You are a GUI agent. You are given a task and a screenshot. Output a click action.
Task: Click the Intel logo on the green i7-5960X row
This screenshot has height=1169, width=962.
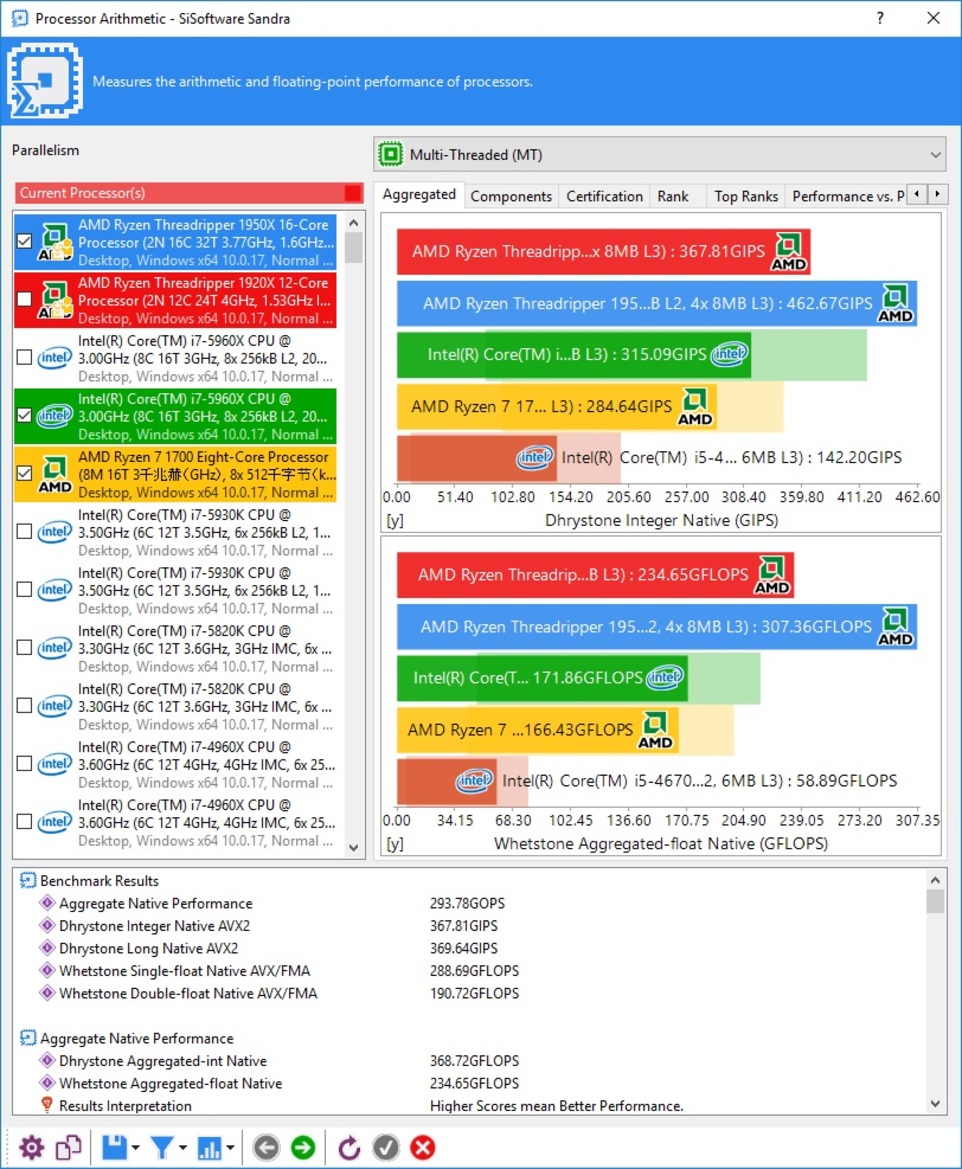pos(54,415)
